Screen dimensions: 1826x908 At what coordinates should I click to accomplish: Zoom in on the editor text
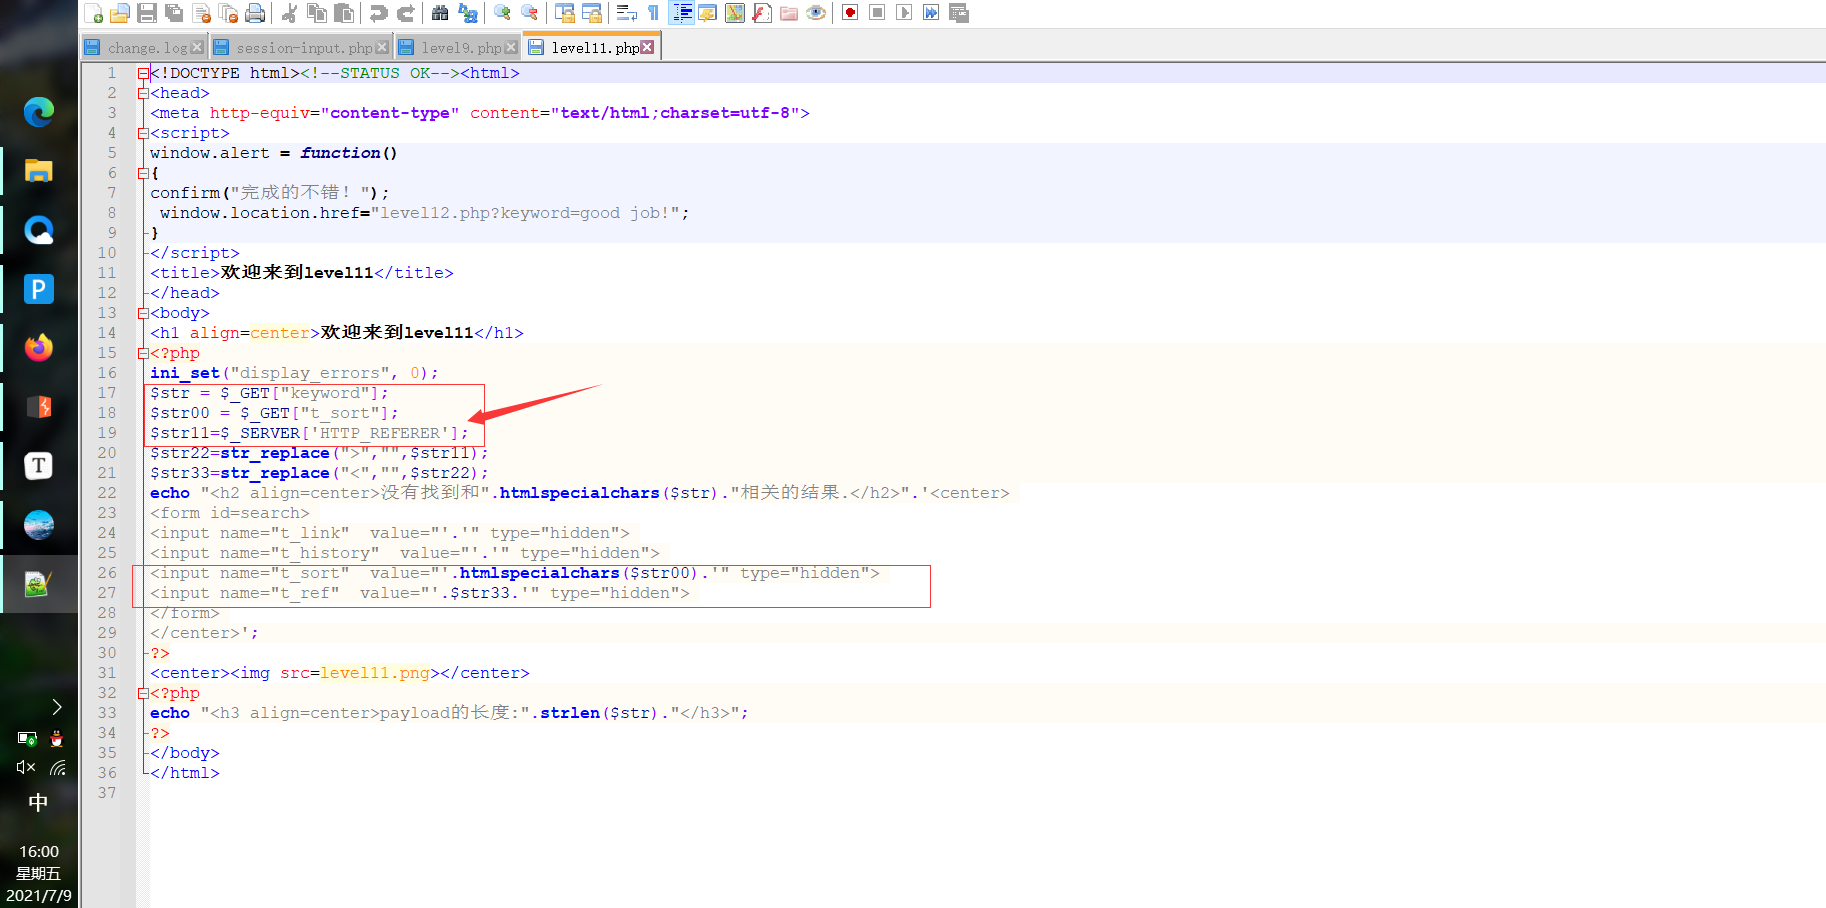502,13
